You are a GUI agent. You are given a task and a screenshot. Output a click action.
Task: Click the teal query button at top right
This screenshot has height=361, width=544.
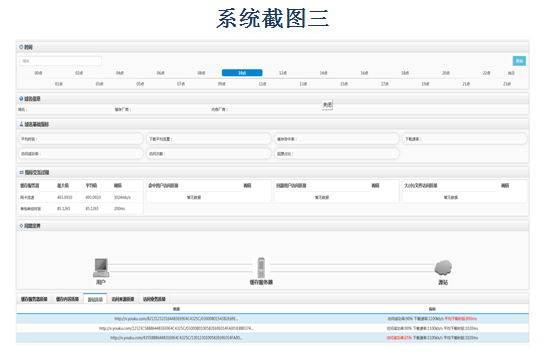coord(519,61)
